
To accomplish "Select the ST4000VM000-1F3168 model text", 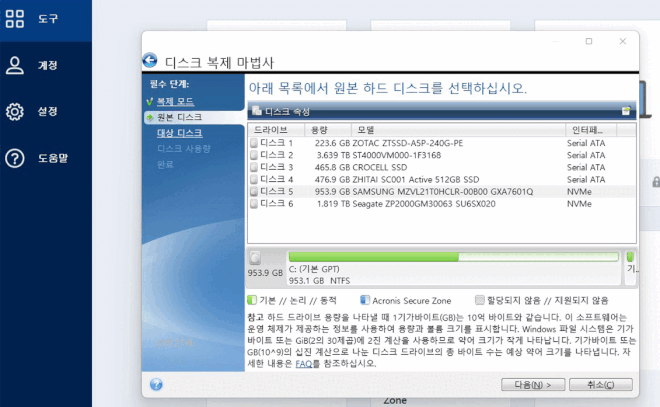I will pos(397,155).
